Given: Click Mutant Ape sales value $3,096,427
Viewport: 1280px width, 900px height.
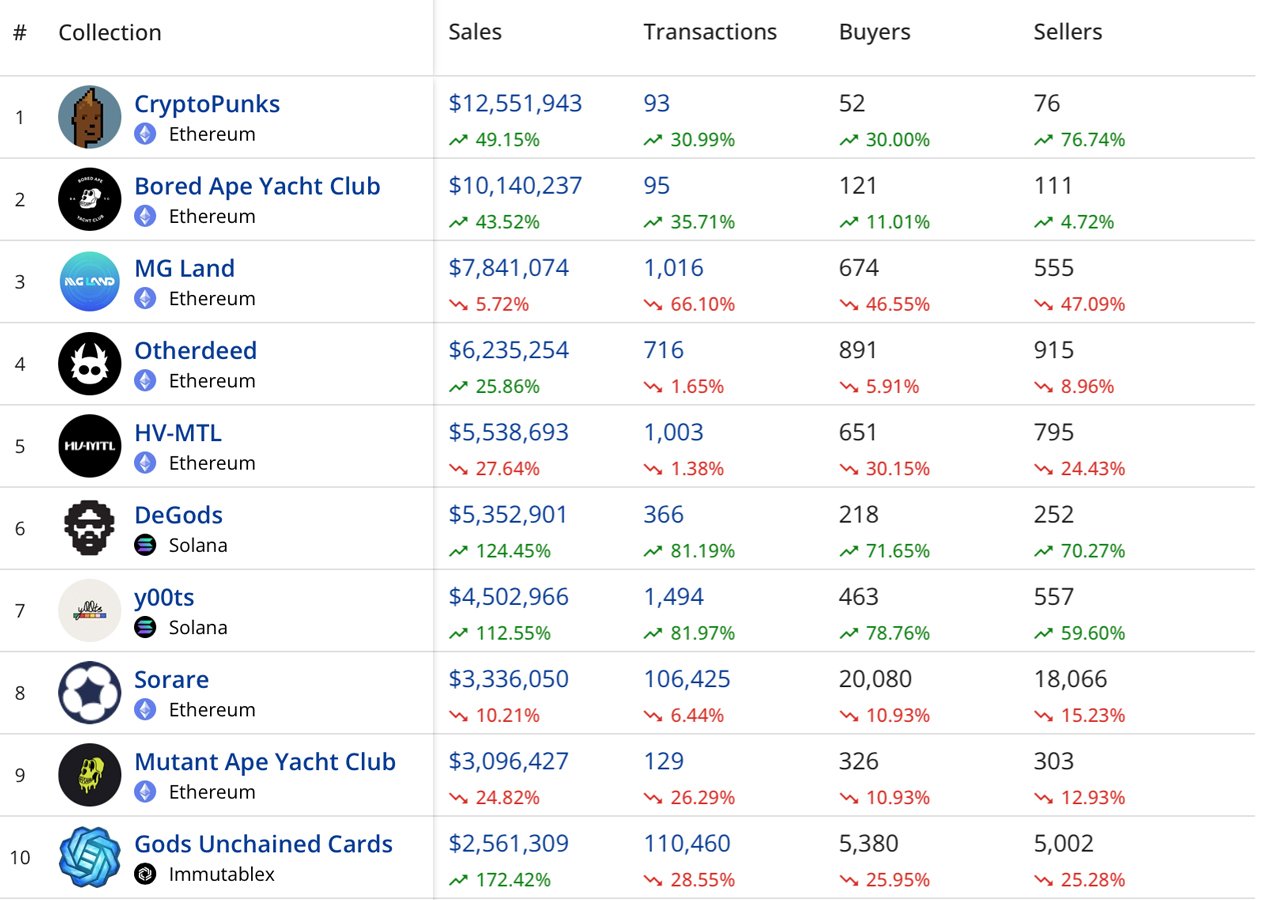Looking at the screenshot, I should click(509, 762).
